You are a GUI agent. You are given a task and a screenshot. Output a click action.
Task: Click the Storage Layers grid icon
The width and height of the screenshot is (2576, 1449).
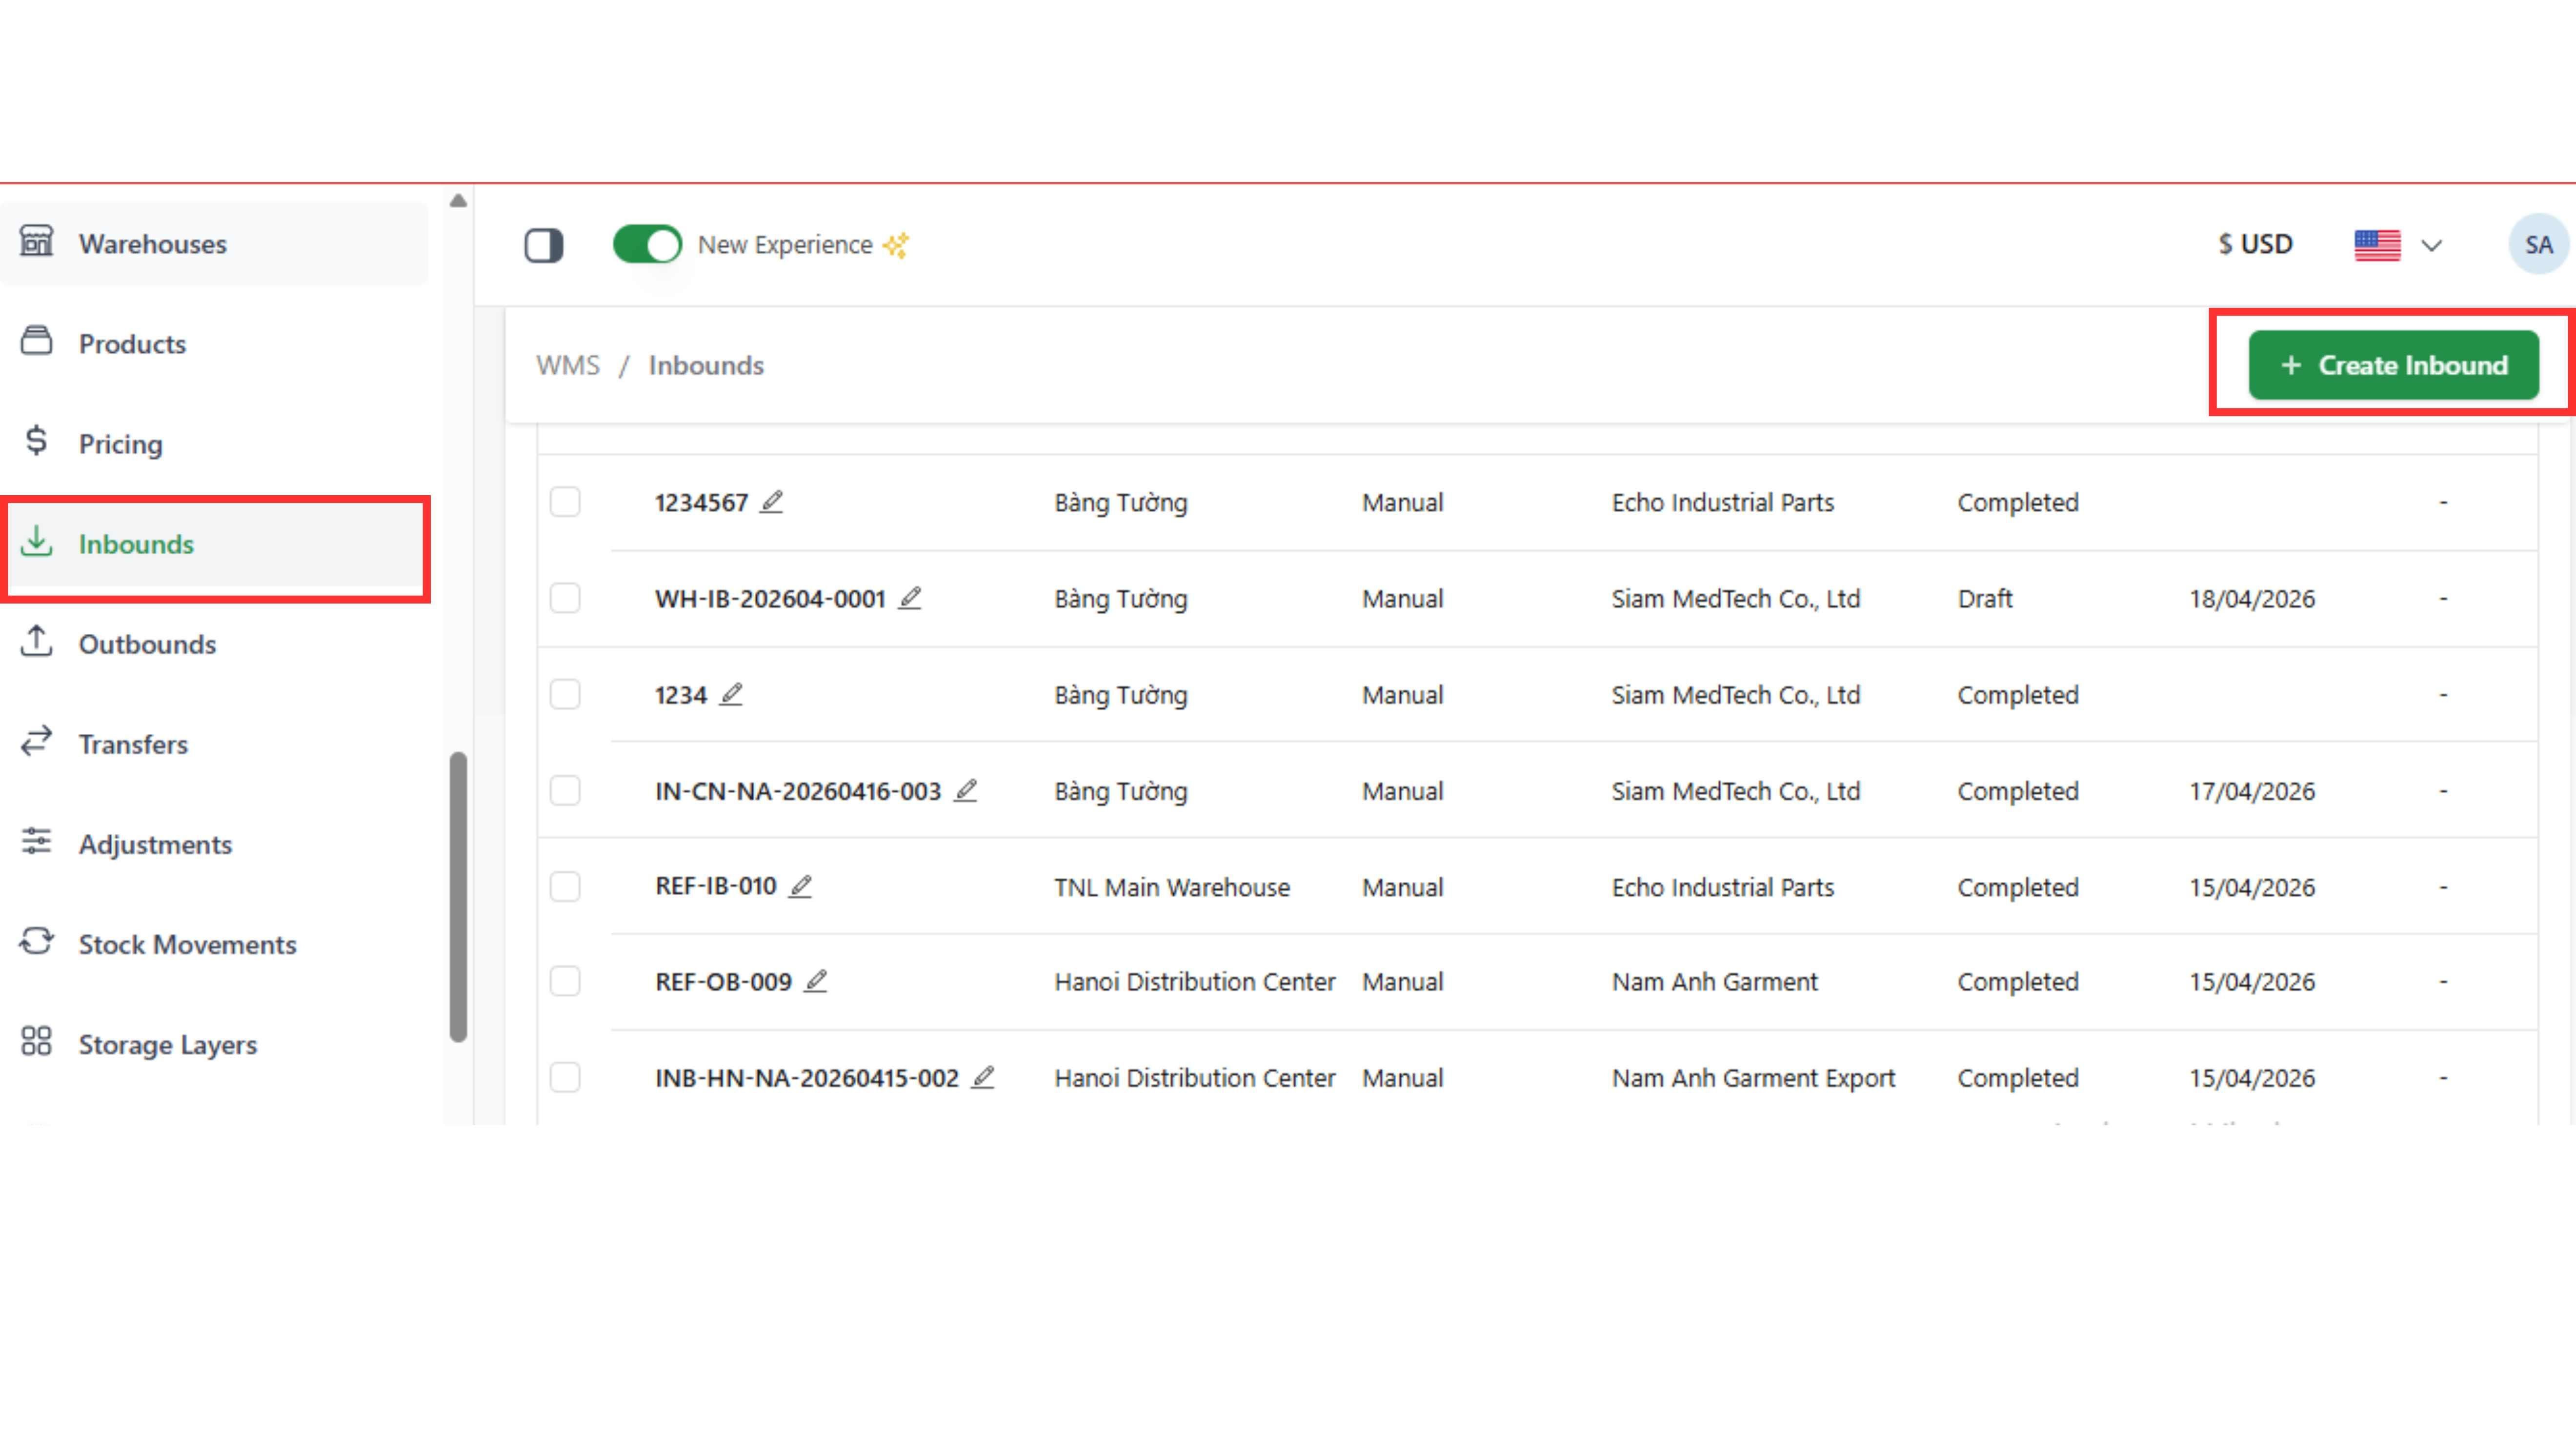coord(37,1042)
